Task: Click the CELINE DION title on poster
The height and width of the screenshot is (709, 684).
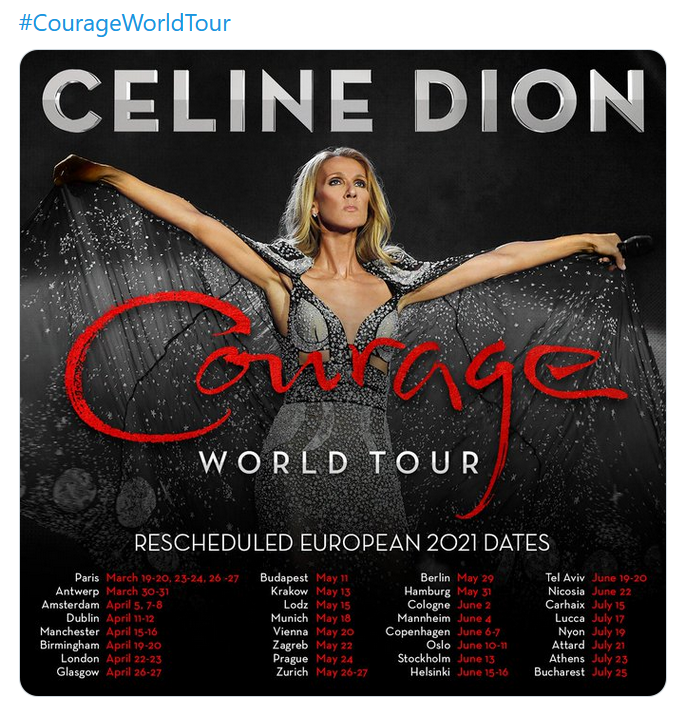Action: [343, 103]
